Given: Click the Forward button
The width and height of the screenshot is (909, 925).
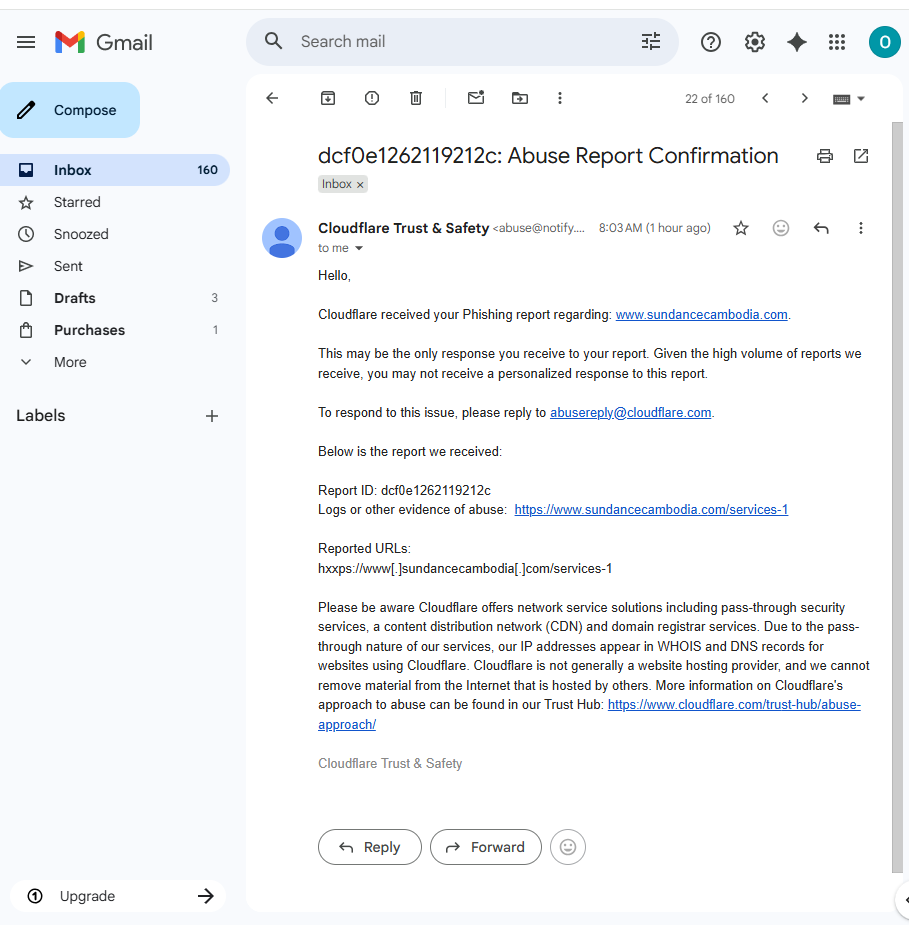Looking at the screenshot, I should click(x=485, y=847).
